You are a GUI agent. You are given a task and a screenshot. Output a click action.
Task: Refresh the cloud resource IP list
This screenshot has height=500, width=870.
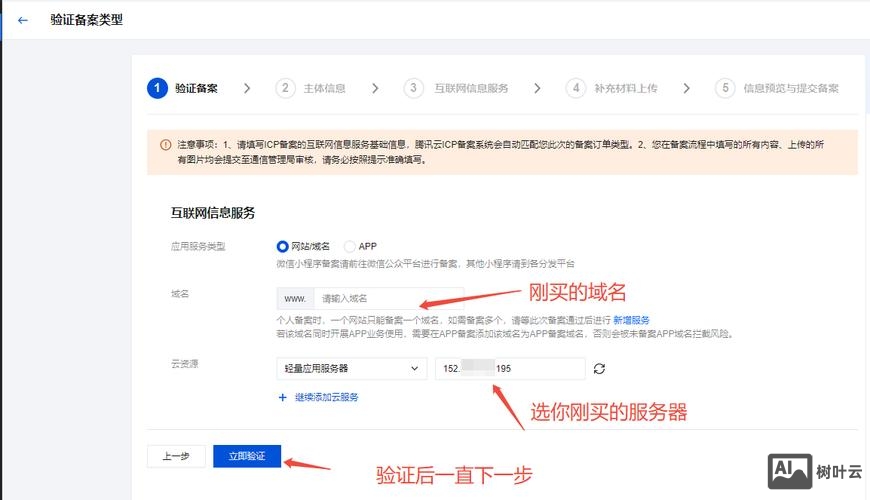click(599, 368)
